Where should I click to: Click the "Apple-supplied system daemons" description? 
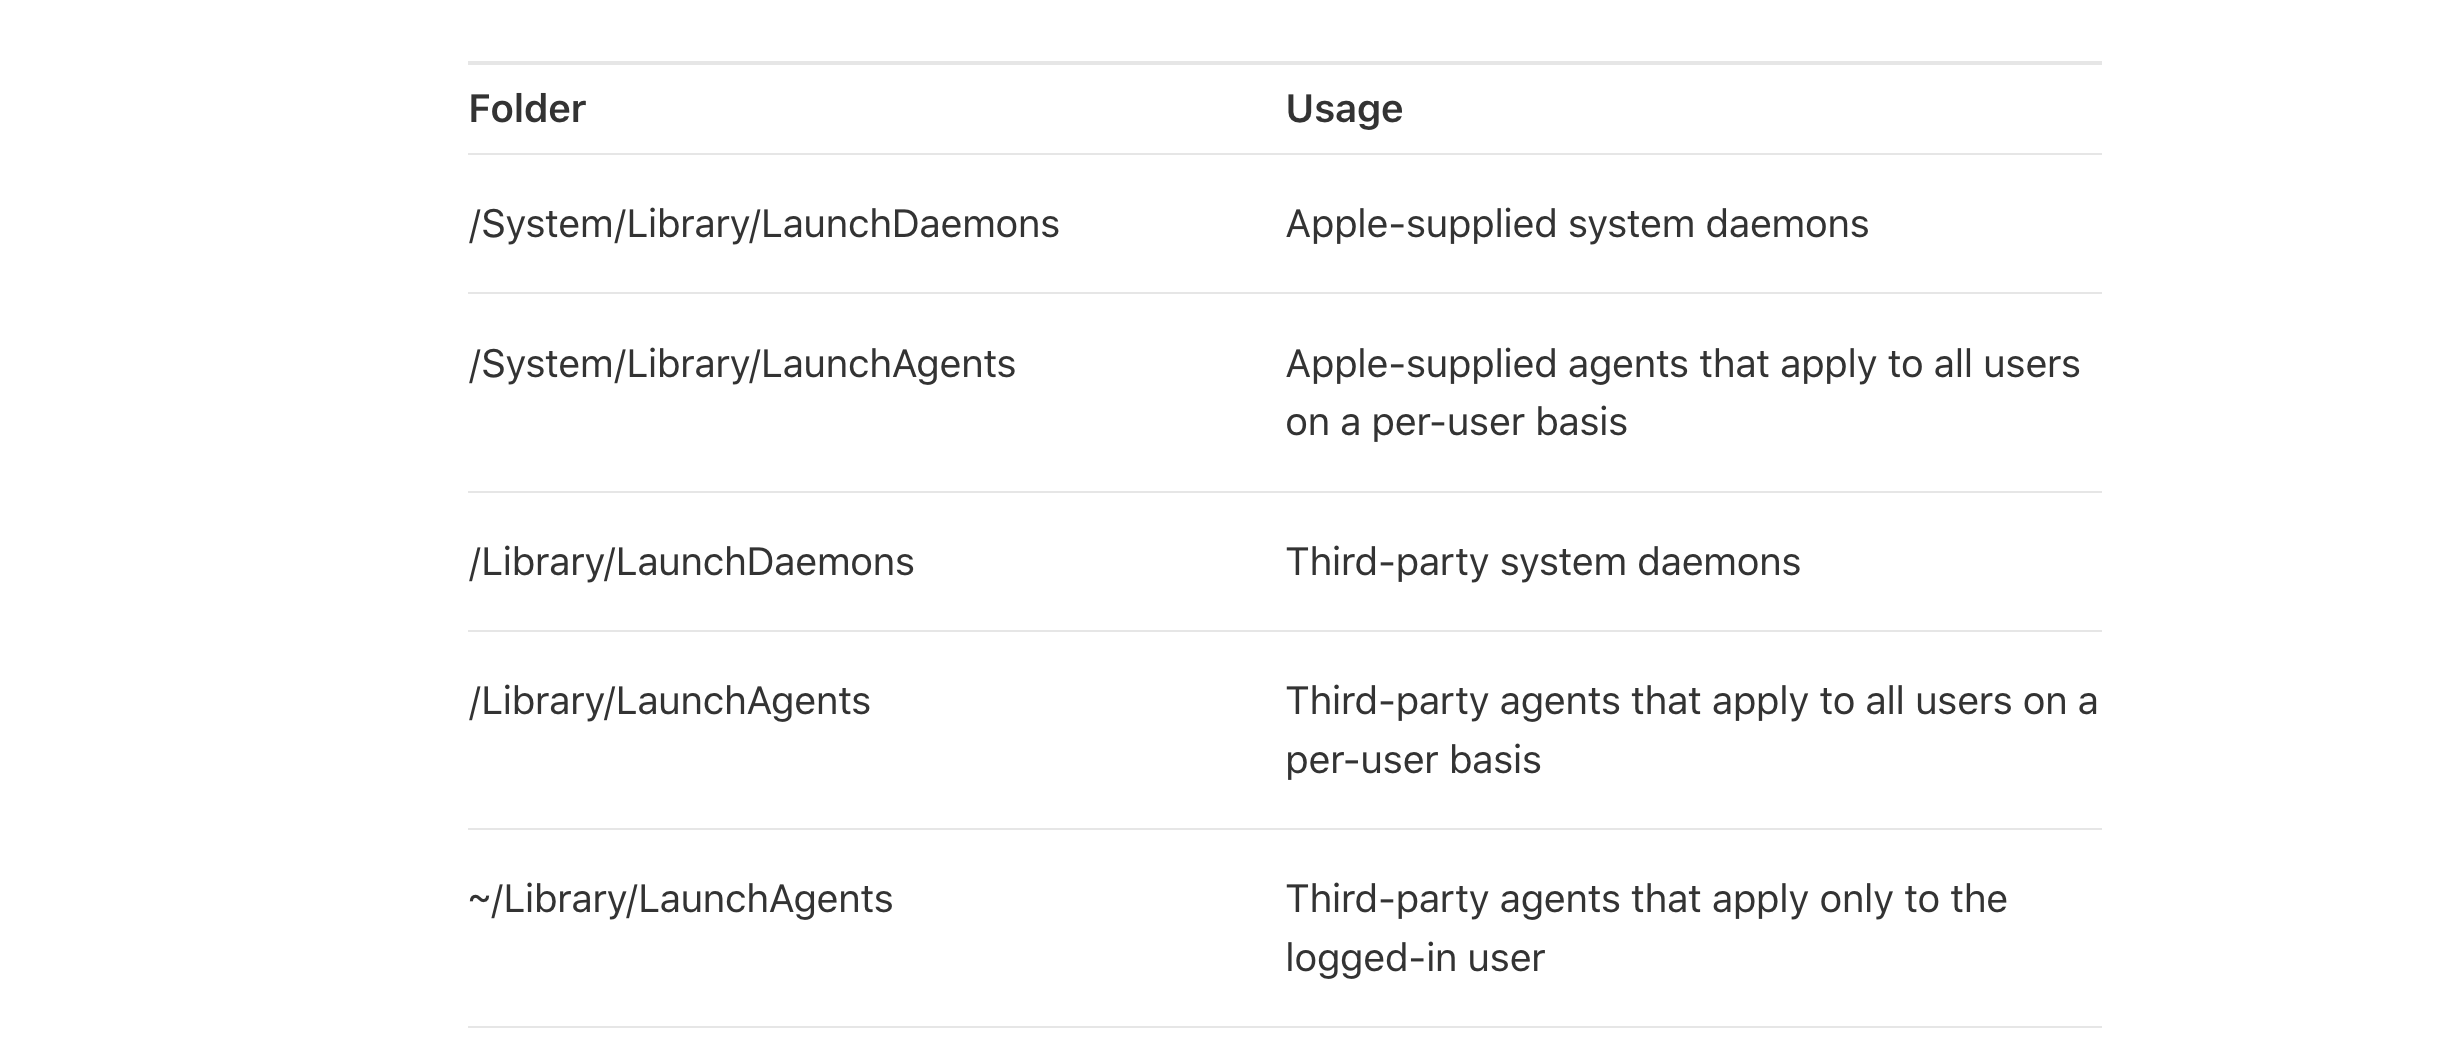(1577, 224)
